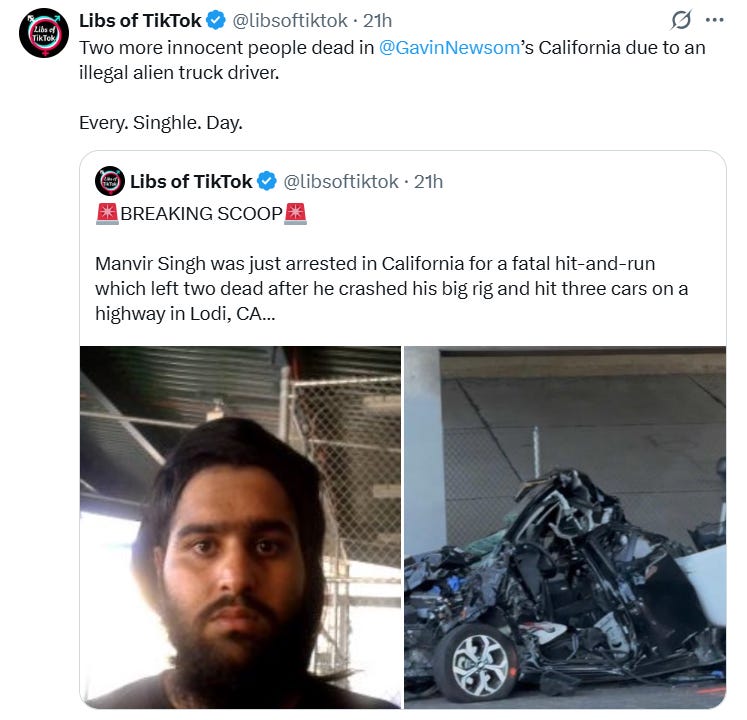Click the BREAKING SCOOP headline text
The image size is (747, 720).
pyautogui.click(x=201, y=213)
